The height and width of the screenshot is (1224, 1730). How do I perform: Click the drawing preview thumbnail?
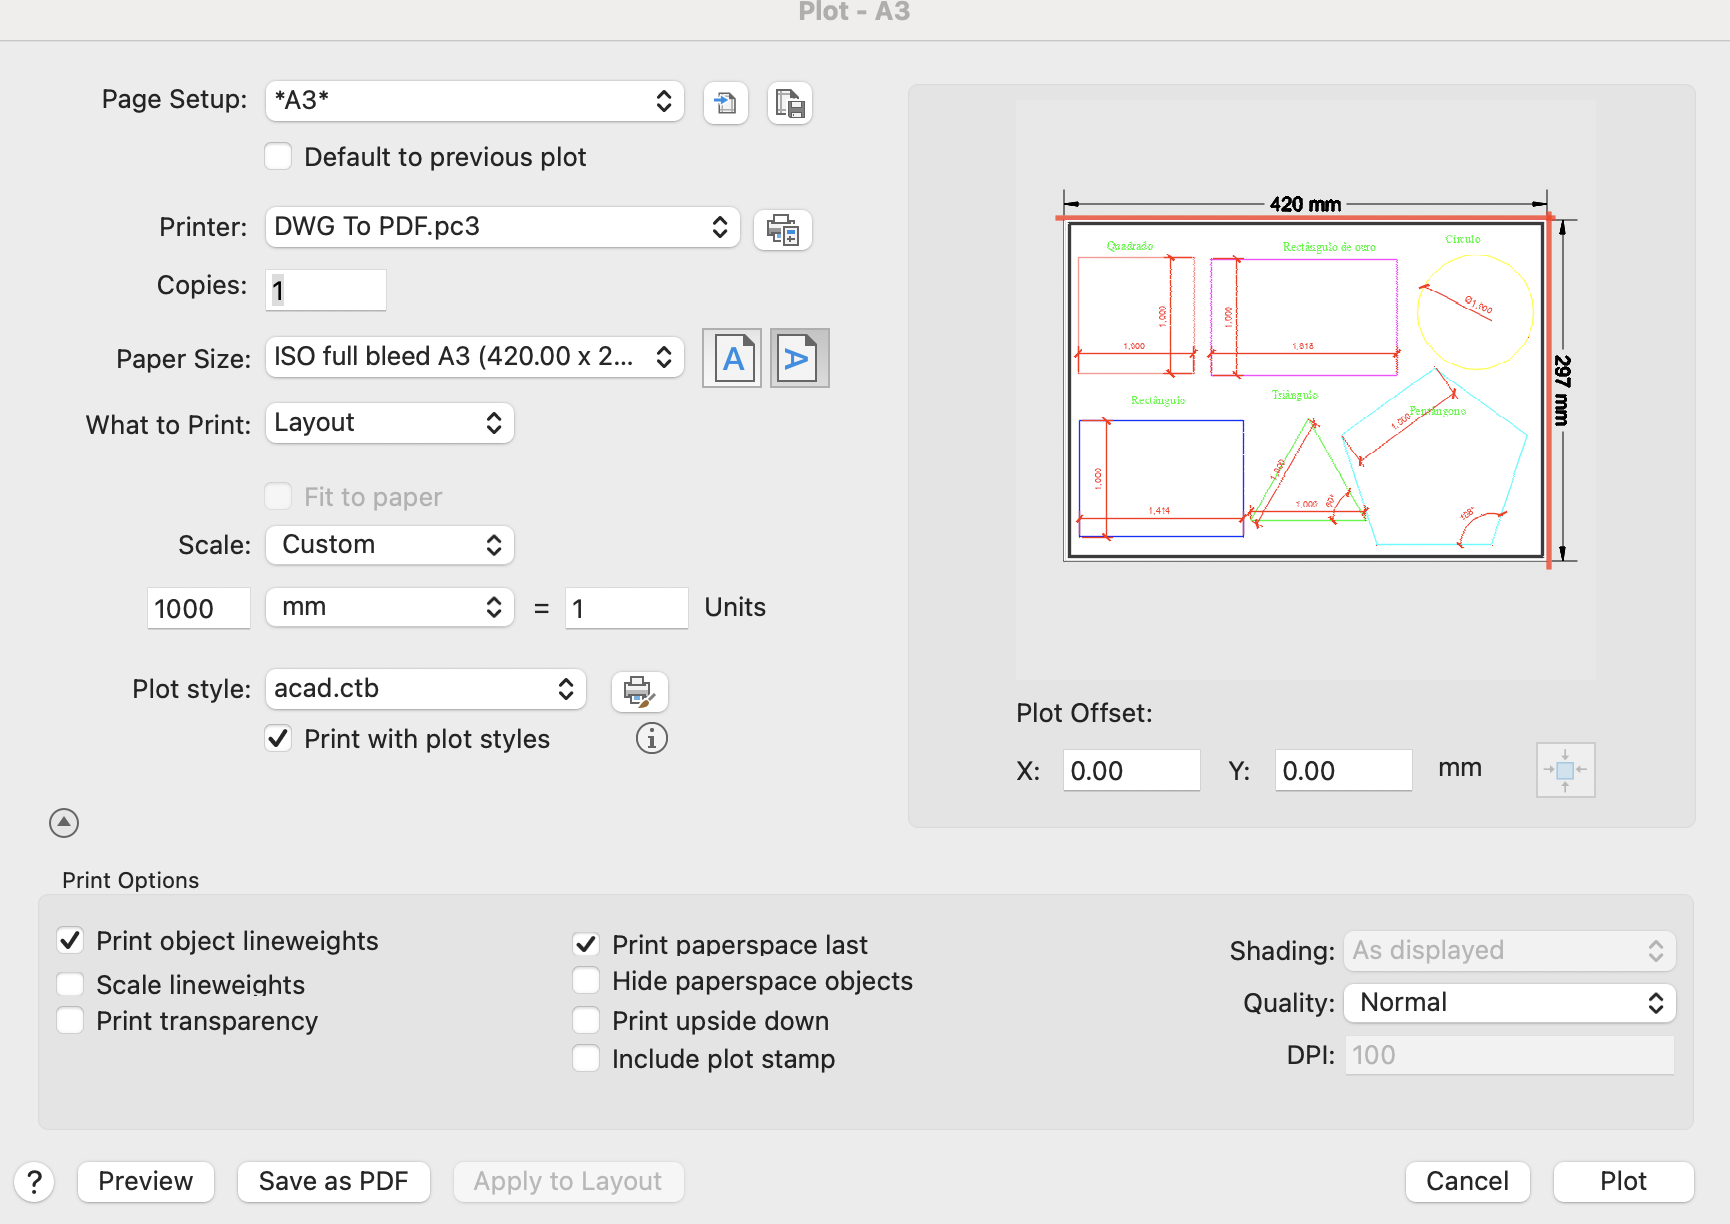pos(1306,390)
